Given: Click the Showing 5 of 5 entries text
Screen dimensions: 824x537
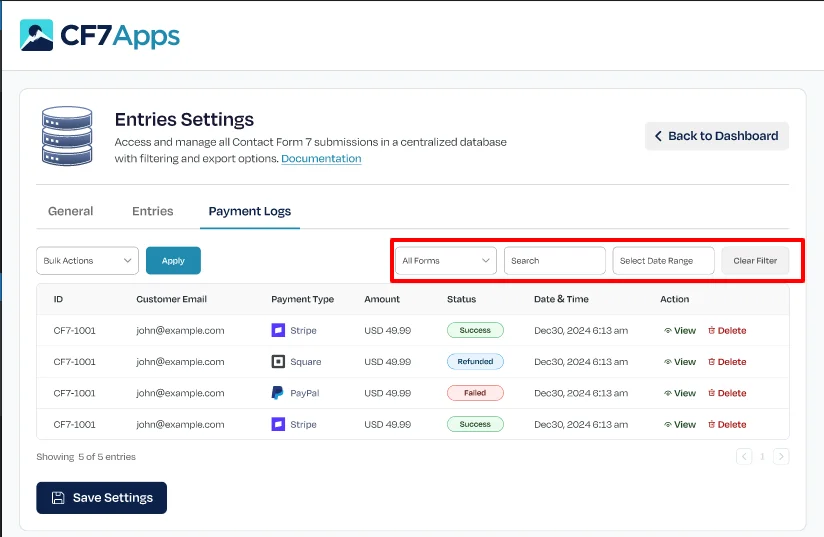Looking at the screenshot, I should (86, 457).
